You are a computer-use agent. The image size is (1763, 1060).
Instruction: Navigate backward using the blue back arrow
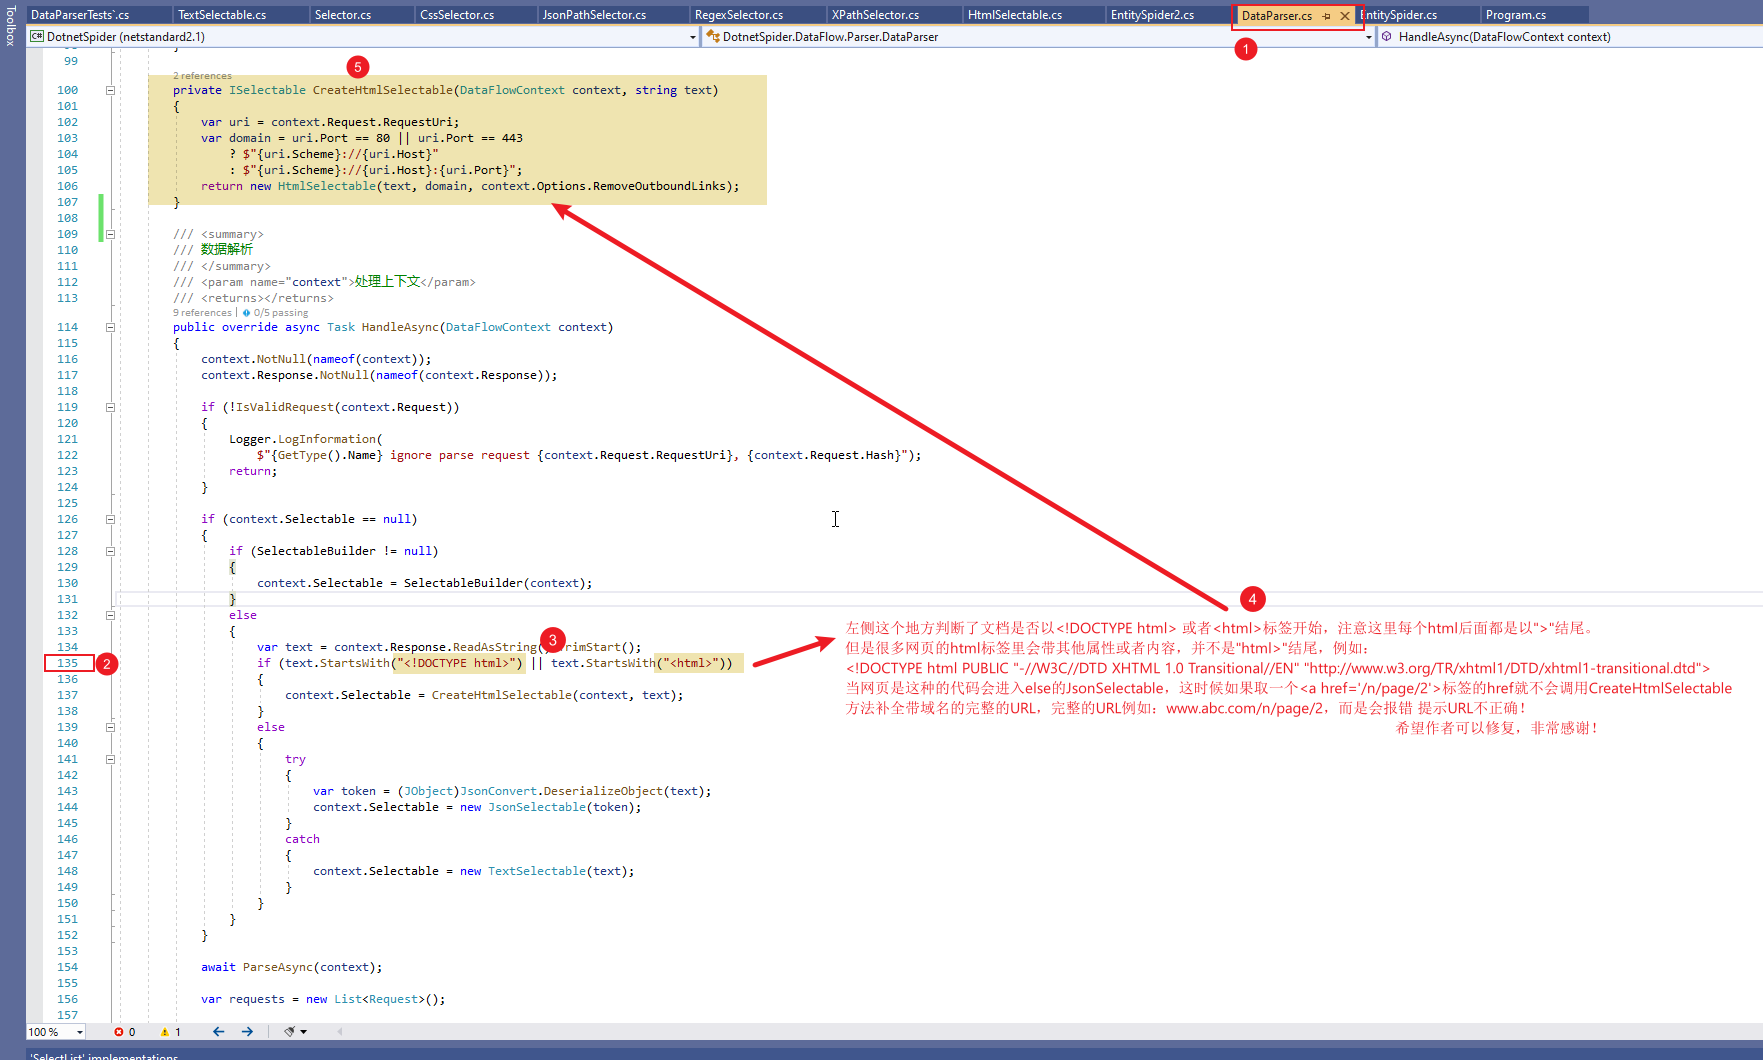click(x=218, y=1031)
